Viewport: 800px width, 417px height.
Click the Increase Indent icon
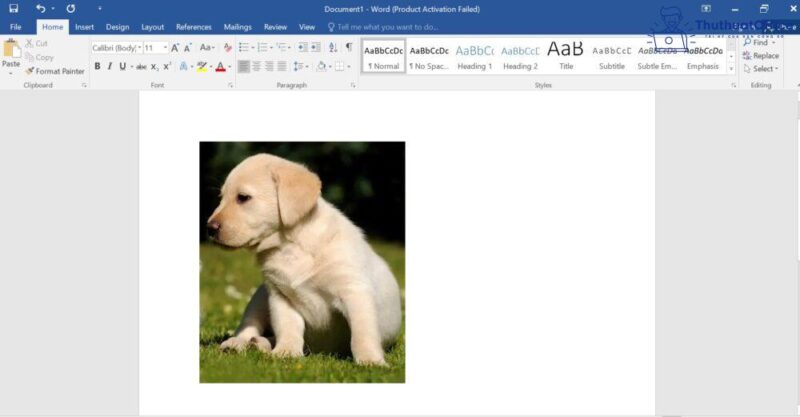316,47
